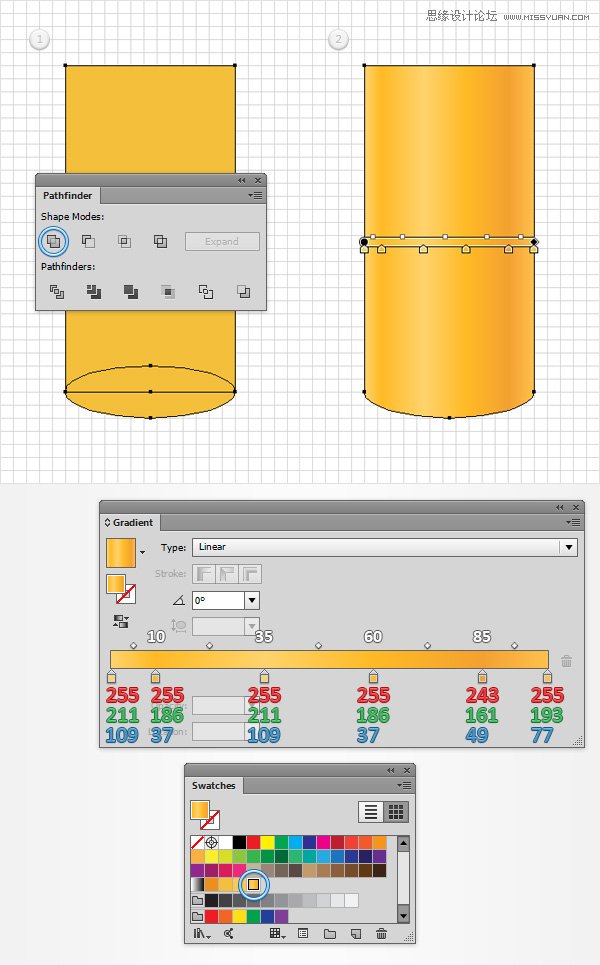Switch Swatches to thumbnail grid view
This screenshot has height=965, width=600.
(x=395, y=812)
